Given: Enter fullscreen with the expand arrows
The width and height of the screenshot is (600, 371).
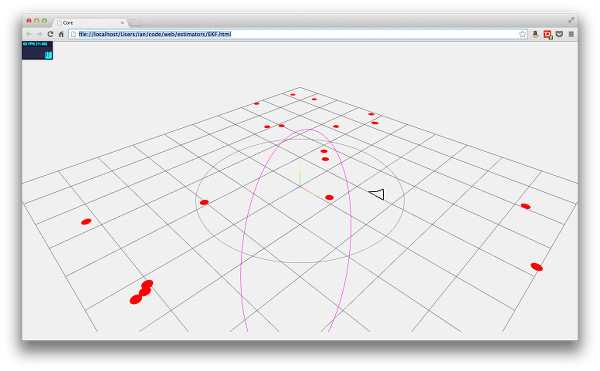Looking at the screenshot, I should coord(571,20).
